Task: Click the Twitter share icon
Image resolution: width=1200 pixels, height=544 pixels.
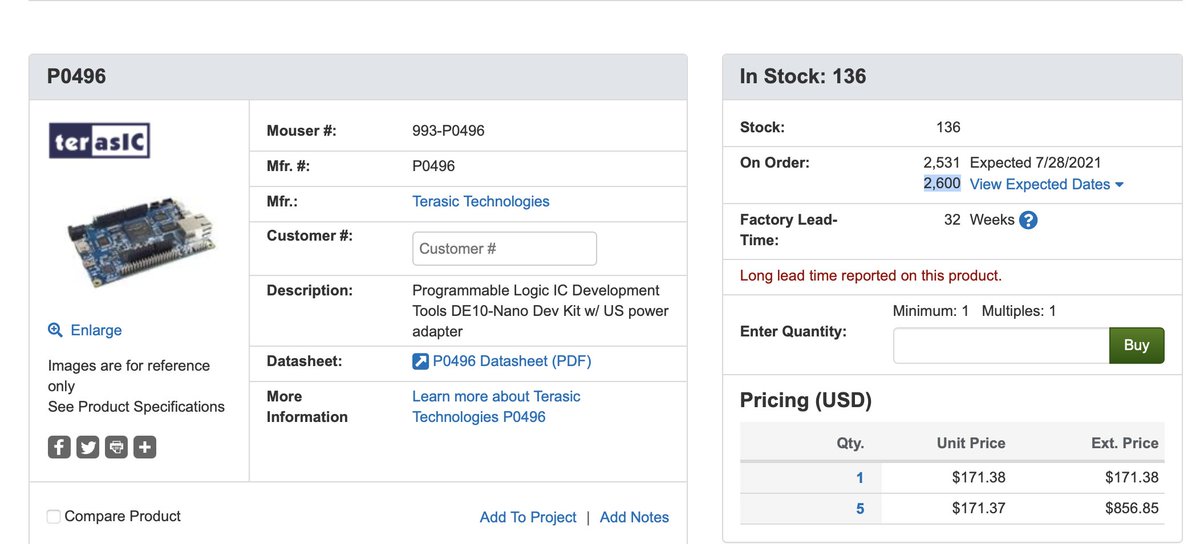Action: pos(88,447)
